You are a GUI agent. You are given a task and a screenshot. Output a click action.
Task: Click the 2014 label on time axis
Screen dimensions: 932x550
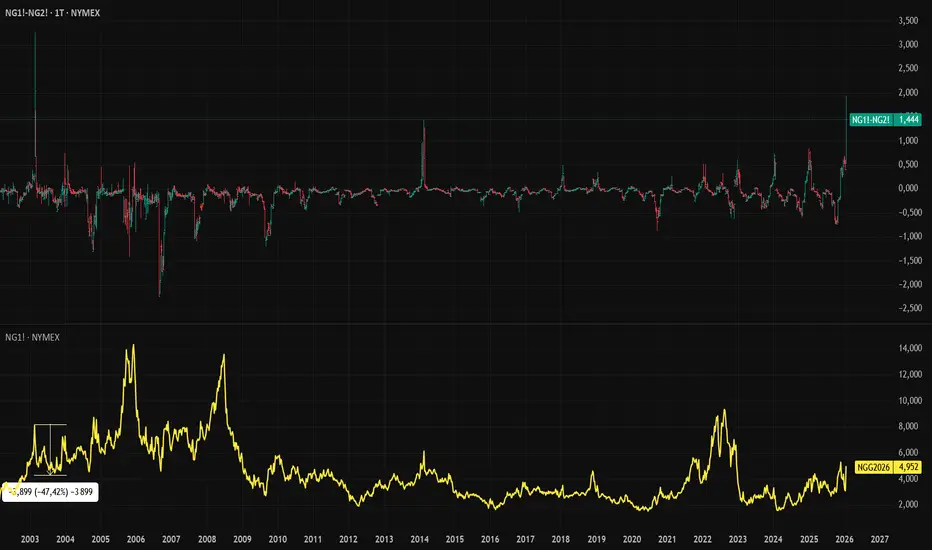click(x=420, y=539)
